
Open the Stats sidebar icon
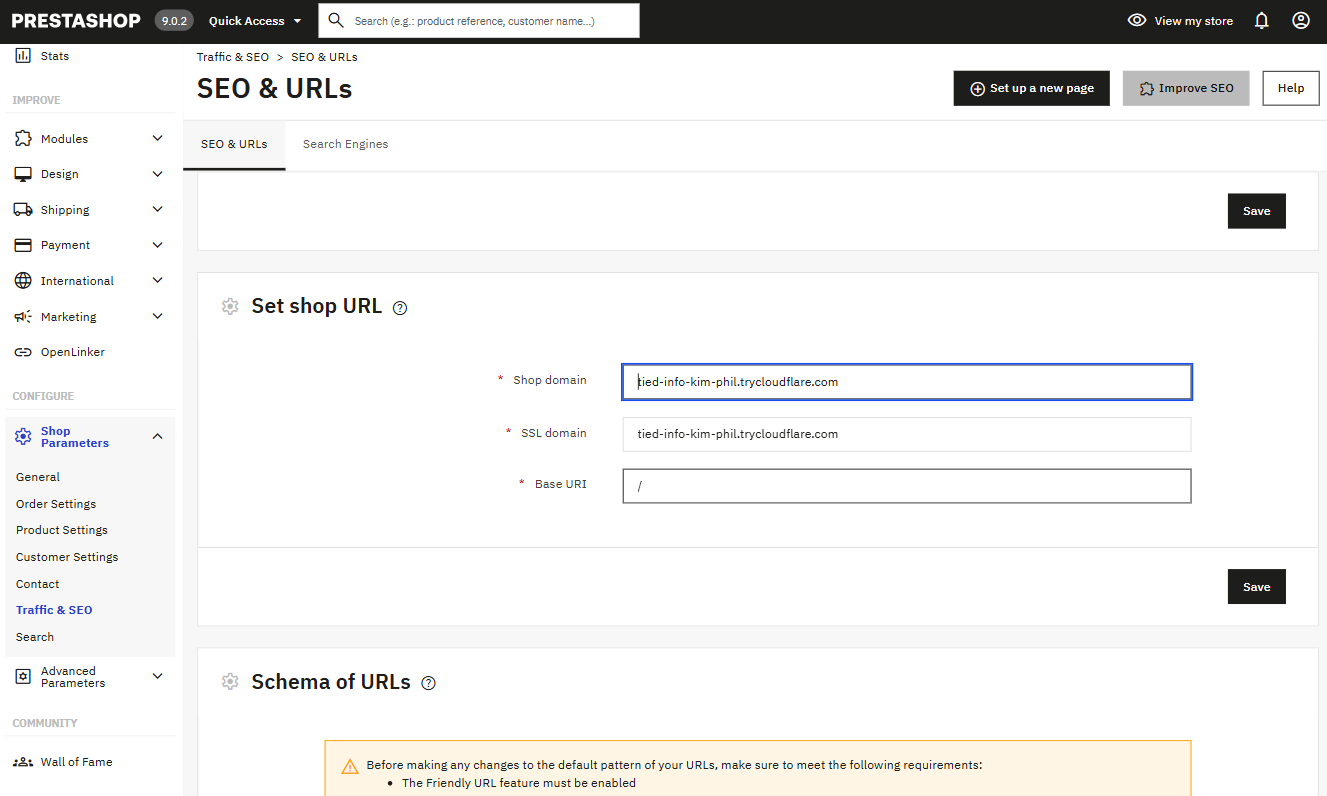pyautogui.click(x=22, y=56)
